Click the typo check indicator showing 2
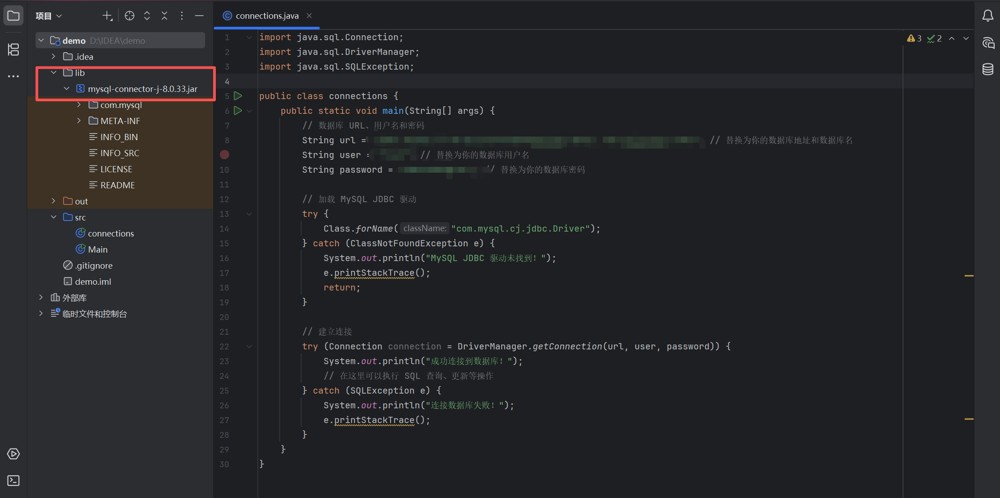 [x=934, y=39]
